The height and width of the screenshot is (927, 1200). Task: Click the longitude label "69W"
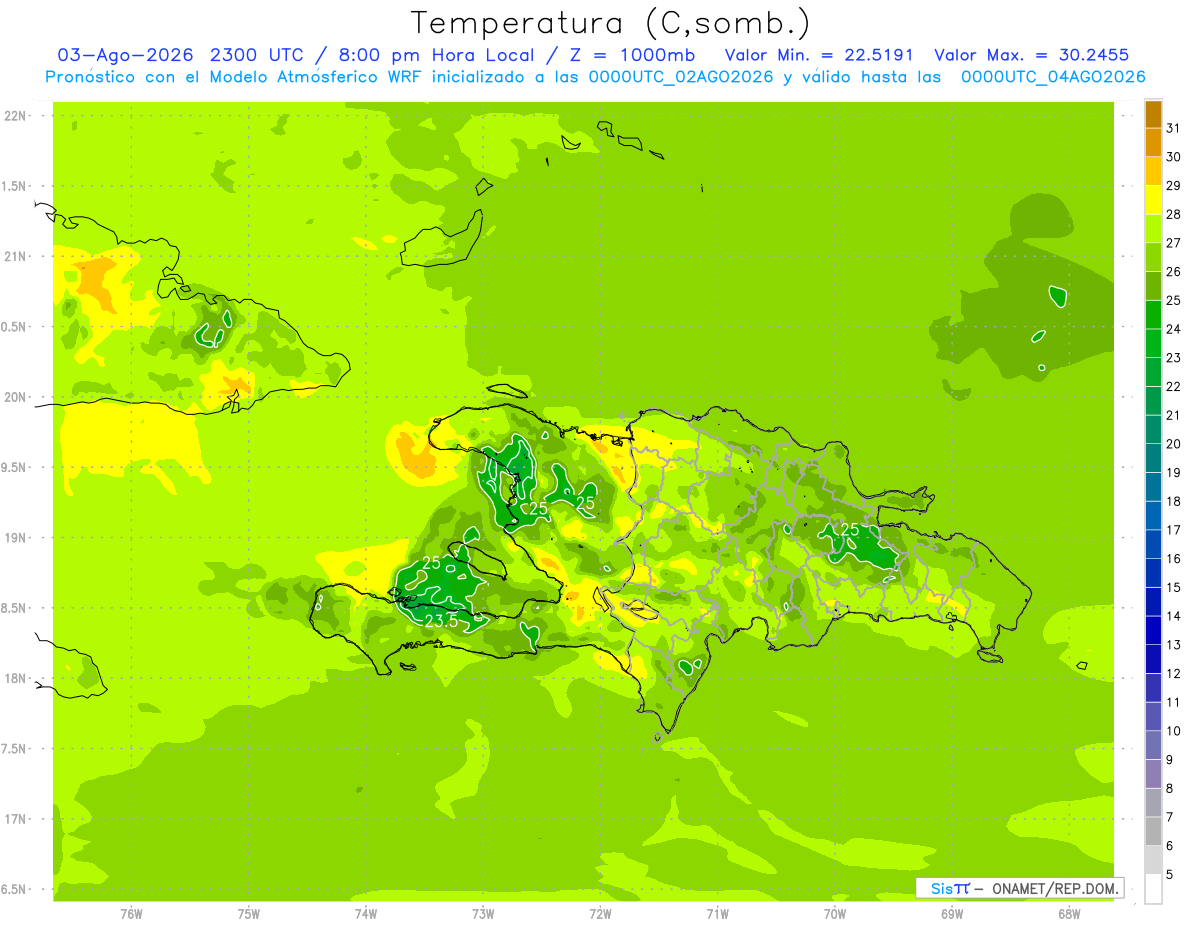pos(951,913)
